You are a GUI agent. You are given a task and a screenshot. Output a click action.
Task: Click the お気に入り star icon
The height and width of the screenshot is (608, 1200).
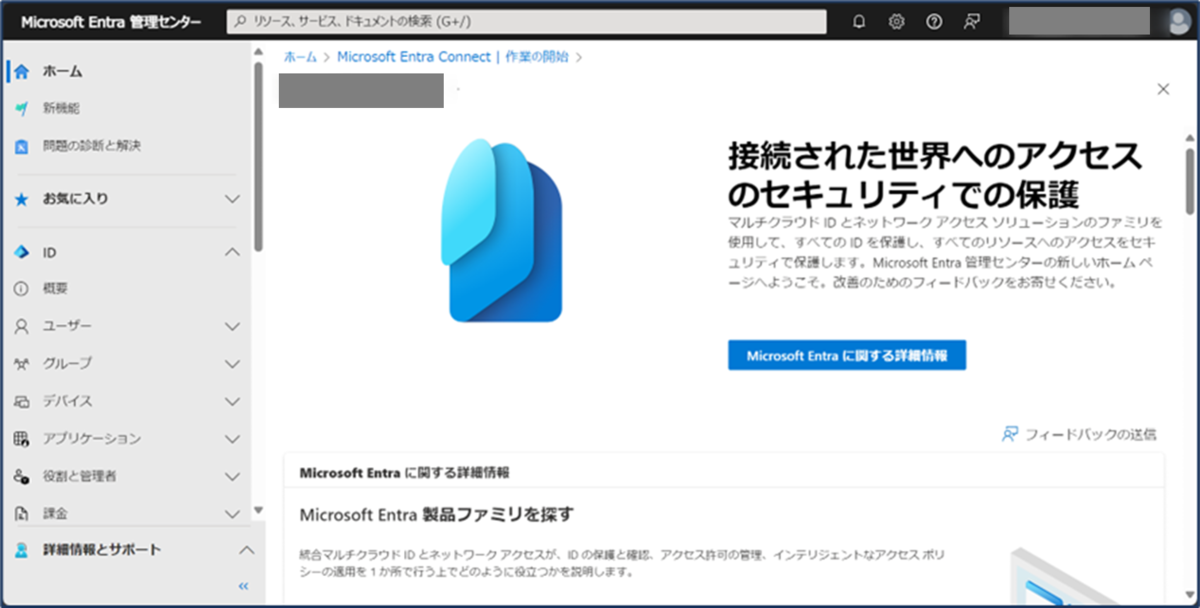coord(22,199)
